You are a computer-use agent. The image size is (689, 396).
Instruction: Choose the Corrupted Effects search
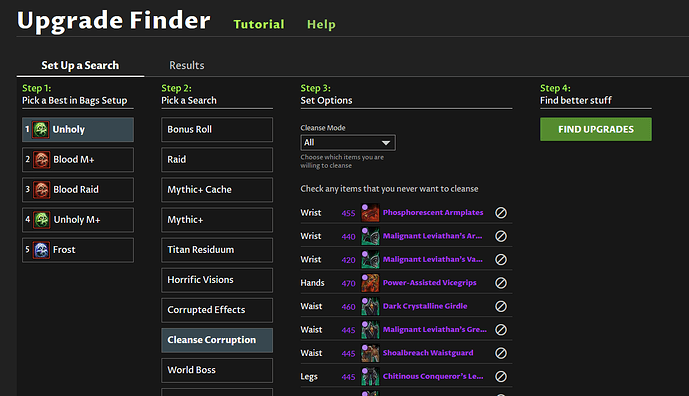(217, 310)
